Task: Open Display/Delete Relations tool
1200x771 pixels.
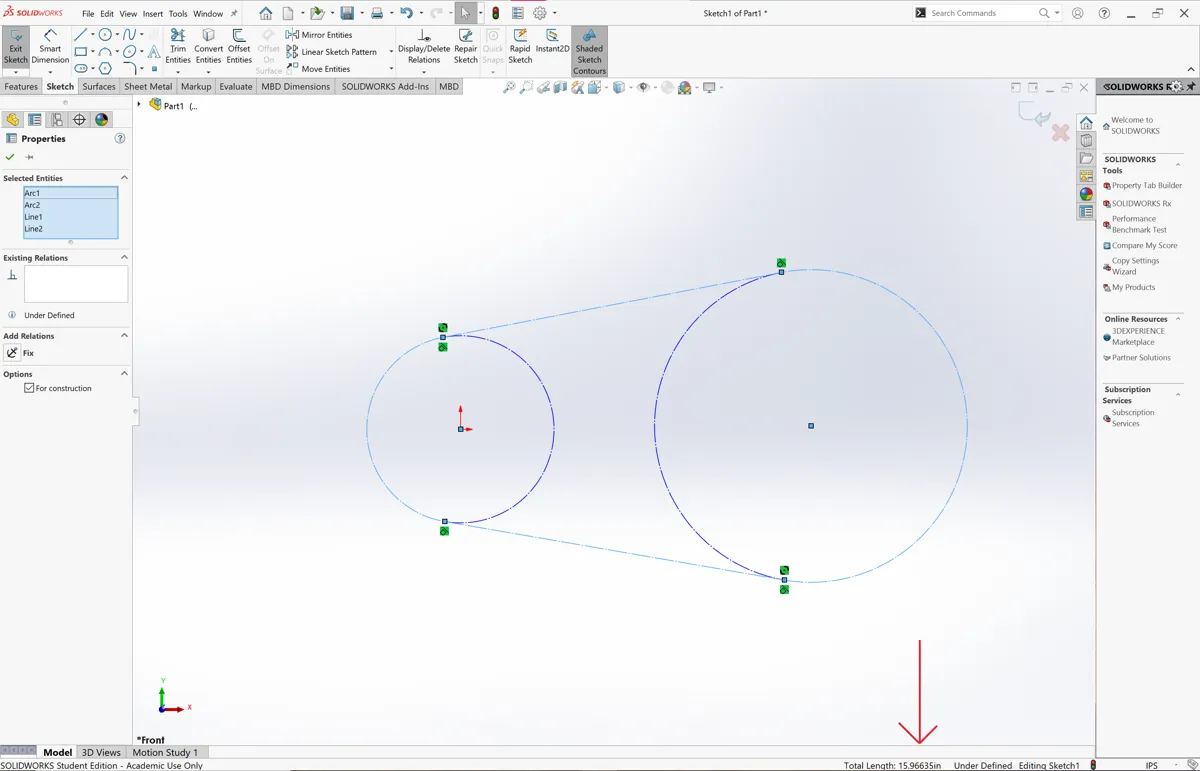Action: click(x=422, y=45)
